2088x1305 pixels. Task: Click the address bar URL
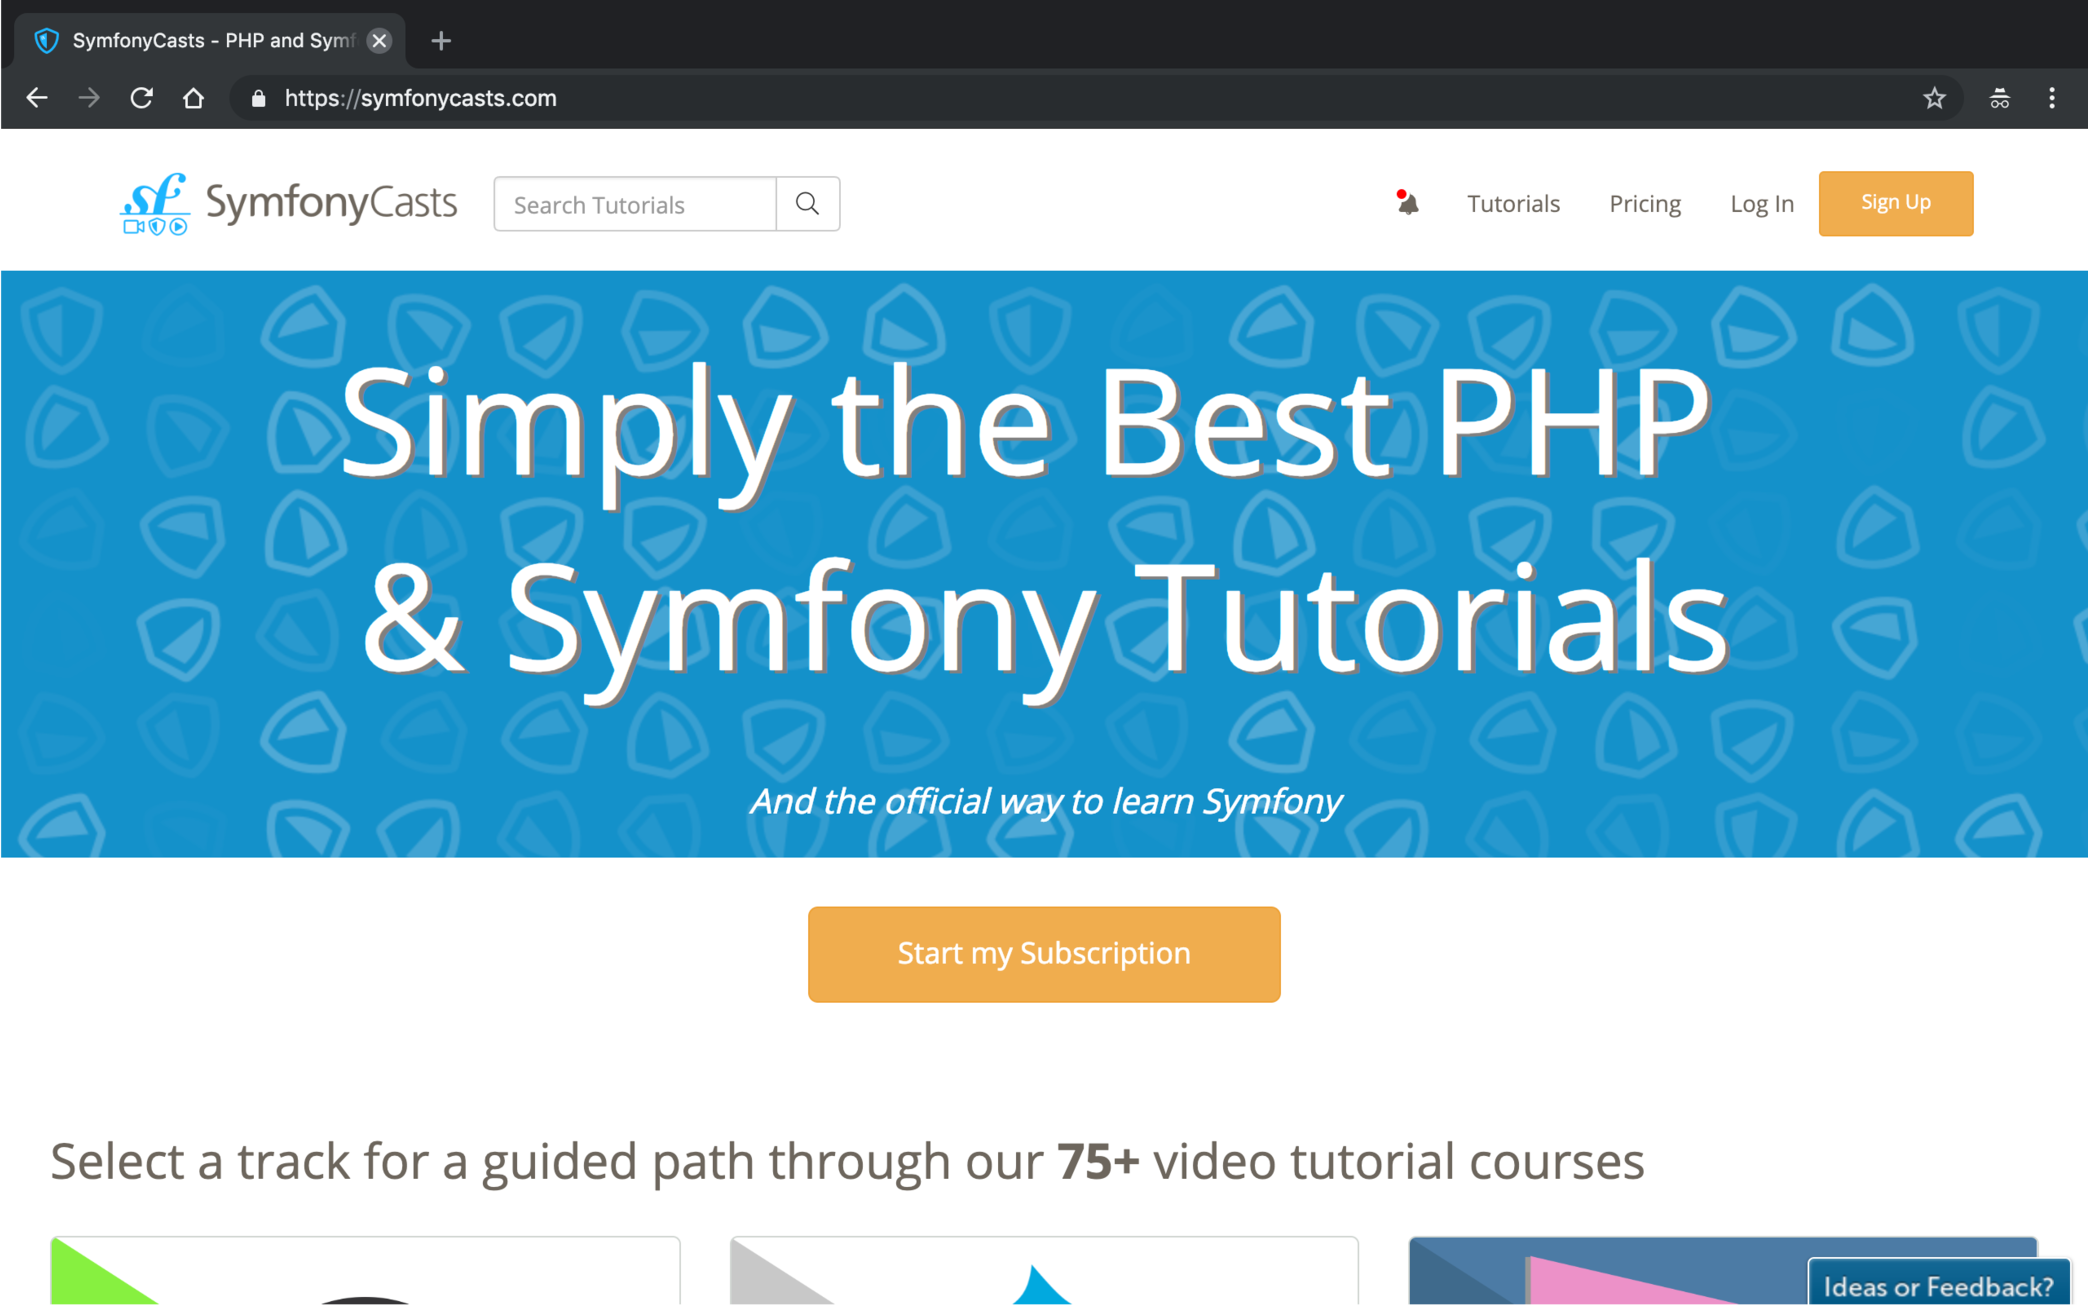420,98
